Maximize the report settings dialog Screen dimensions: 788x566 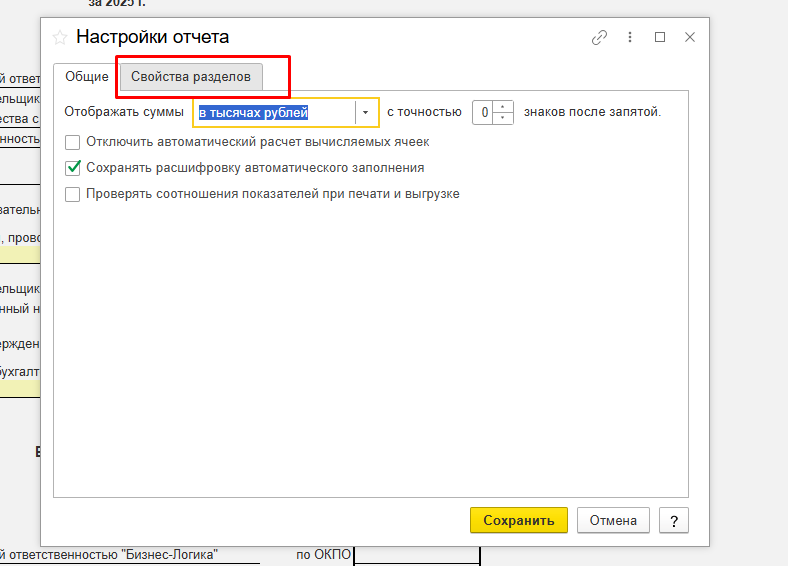[660, 37]
